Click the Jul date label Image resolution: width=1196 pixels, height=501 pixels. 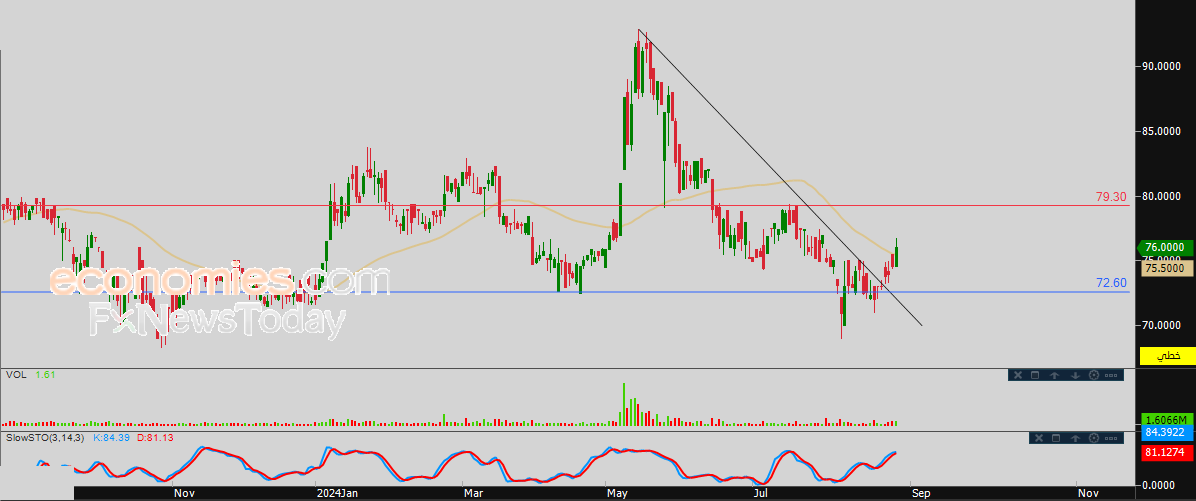(761, 493)
